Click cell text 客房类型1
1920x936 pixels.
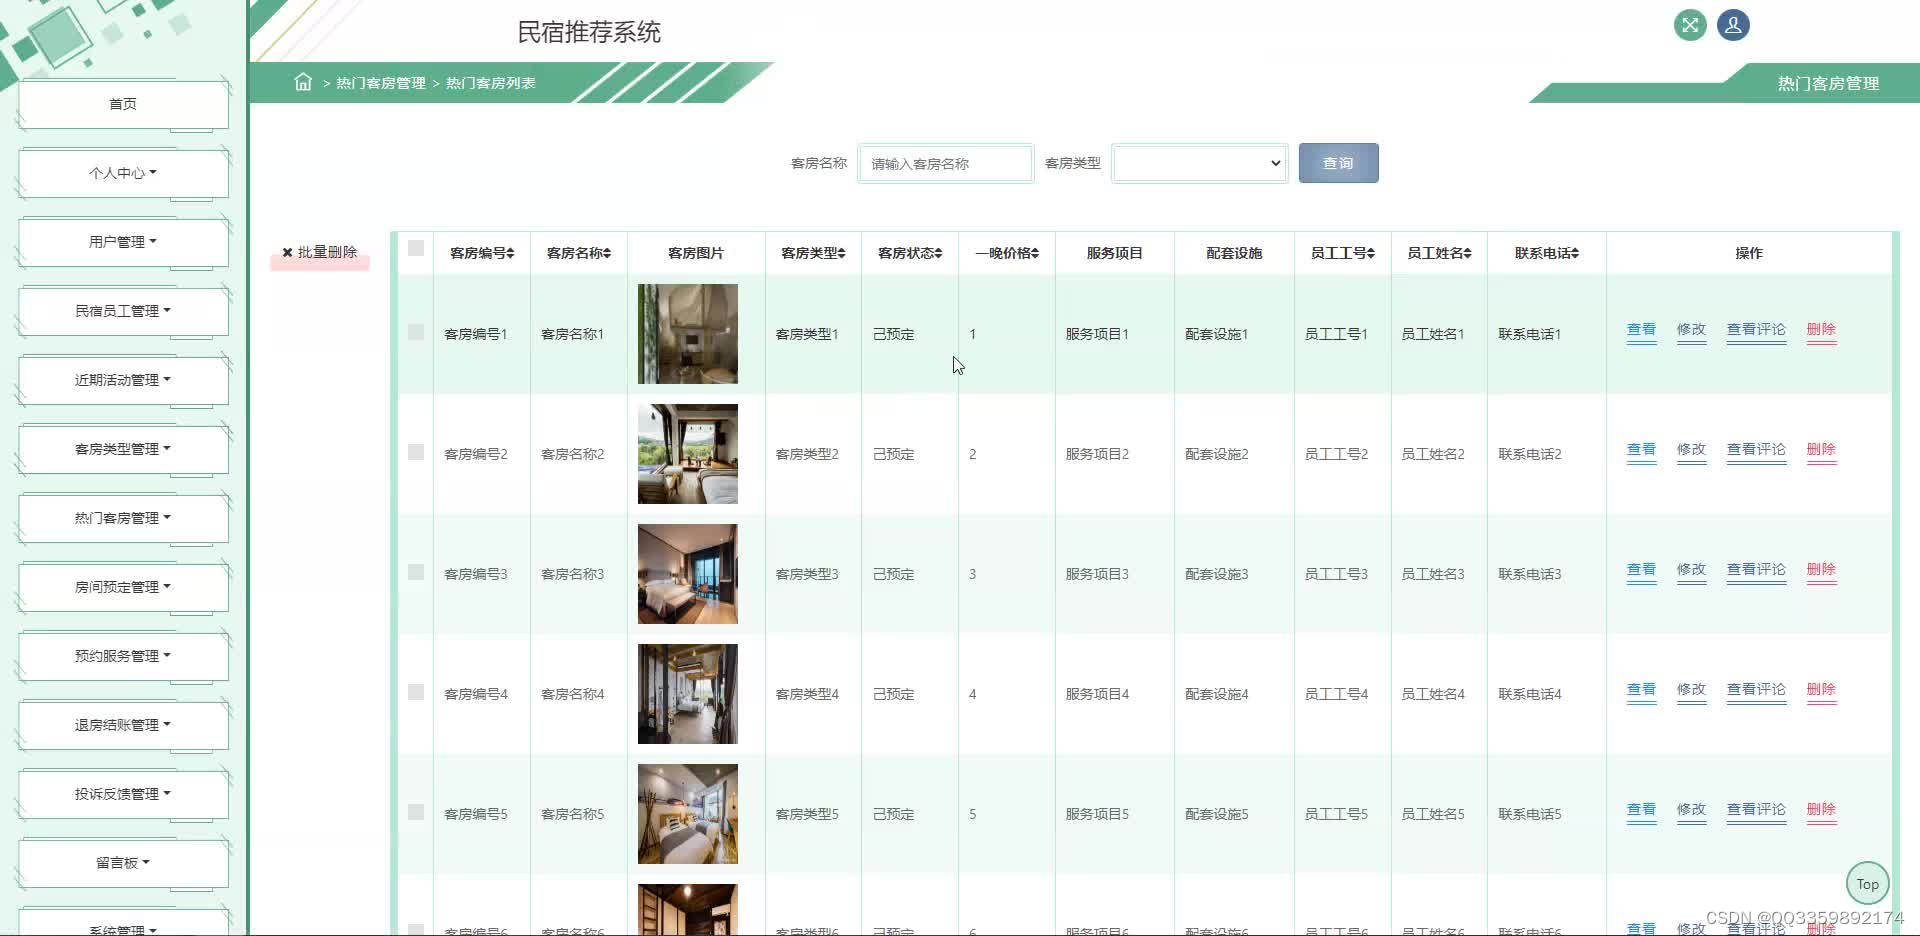click(x=807, y=334)
